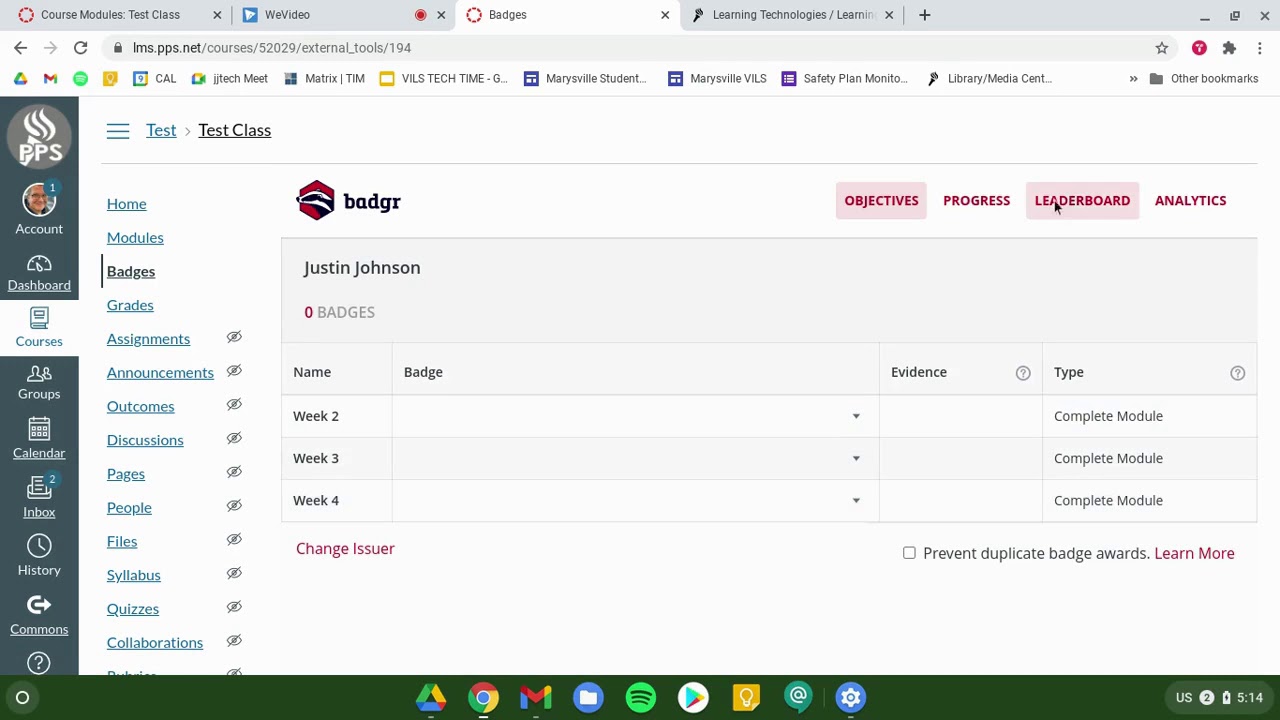Click Learn More link
This screenshot has width=1280, height=720.
[1194, 553]
